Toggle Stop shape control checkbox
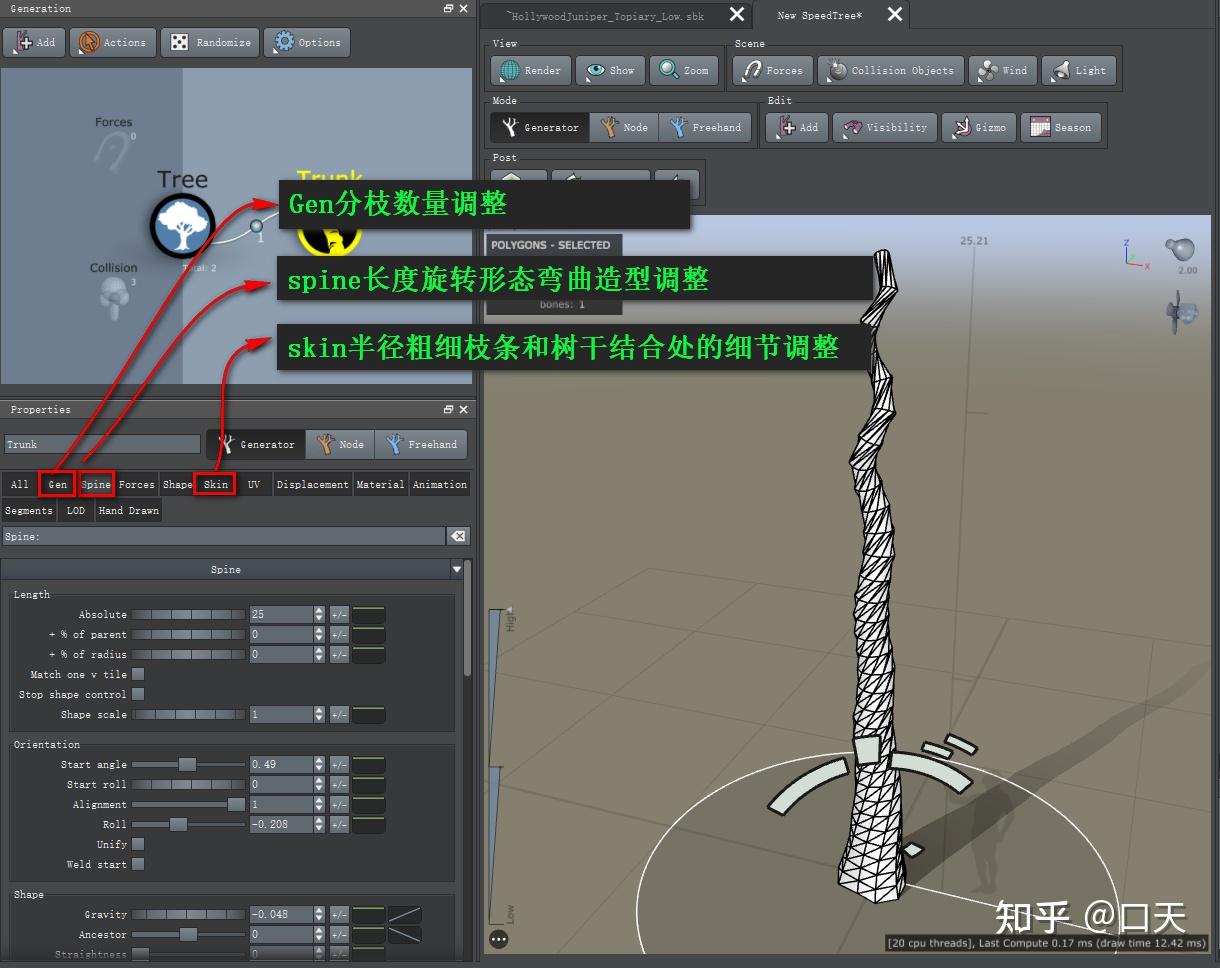 coord(138,694)
